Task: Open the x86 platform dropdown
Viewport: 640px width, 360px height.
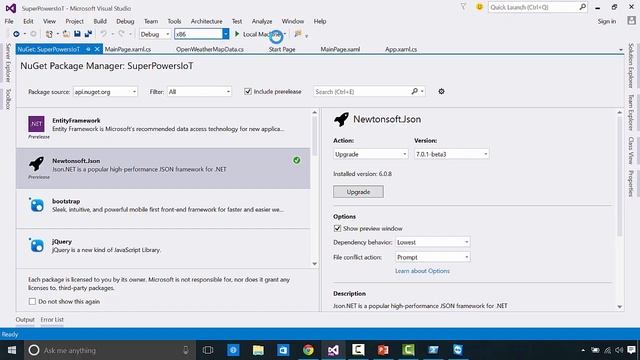Action: coord(201,34)
